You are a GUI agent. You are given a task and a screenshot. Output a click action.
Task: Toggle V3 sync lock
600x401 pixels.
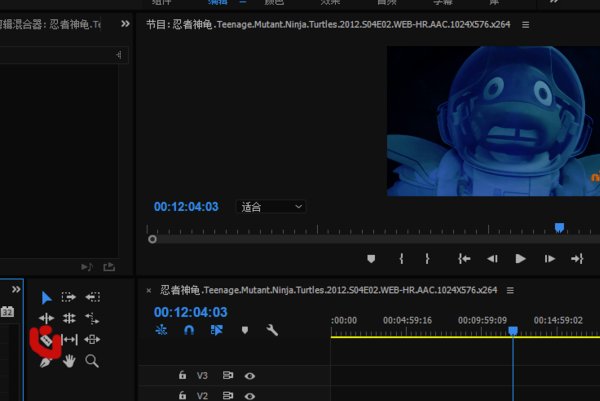click(x=228, y=375)
